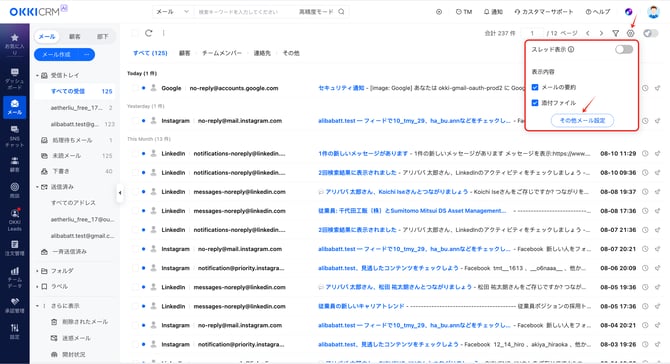Go to the previous page arrow
This screenshot has height=364, width=670.
[588, 33]
